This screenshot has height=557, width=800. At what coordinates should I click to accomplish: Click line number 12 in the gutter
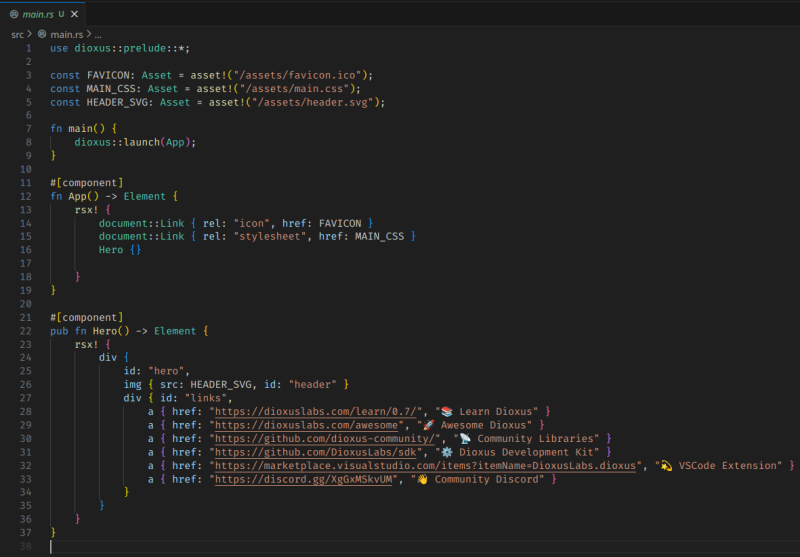[25, 197]
